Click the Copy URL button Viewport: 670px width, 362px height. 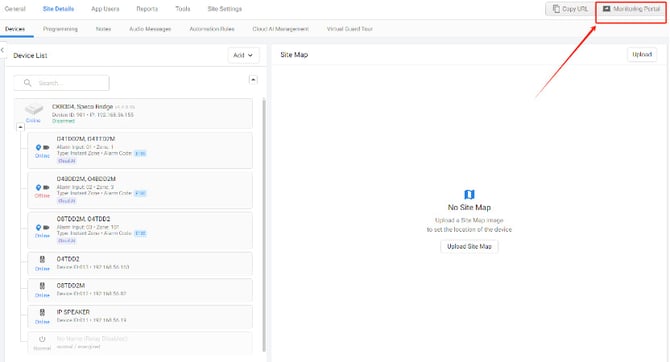pyautogui.click(x=570, y=9)
